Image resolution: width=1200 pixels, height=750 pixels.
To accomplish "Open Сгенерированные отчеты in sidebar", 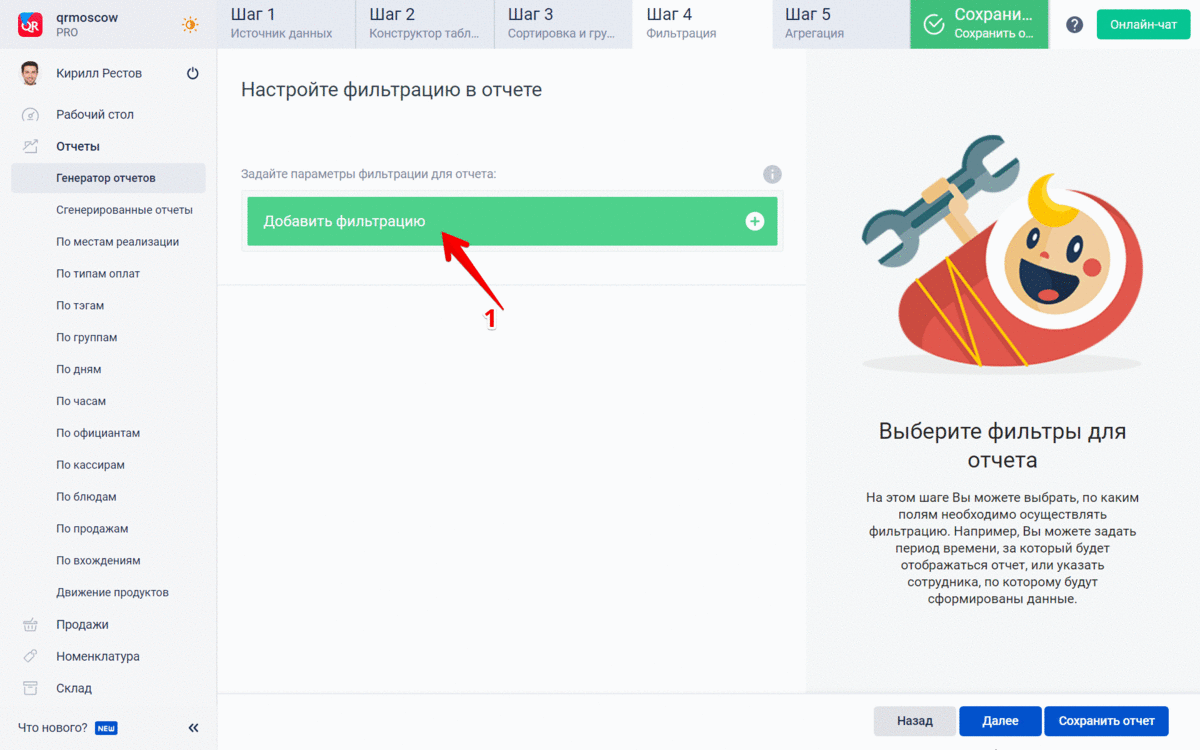I will 124,210.
